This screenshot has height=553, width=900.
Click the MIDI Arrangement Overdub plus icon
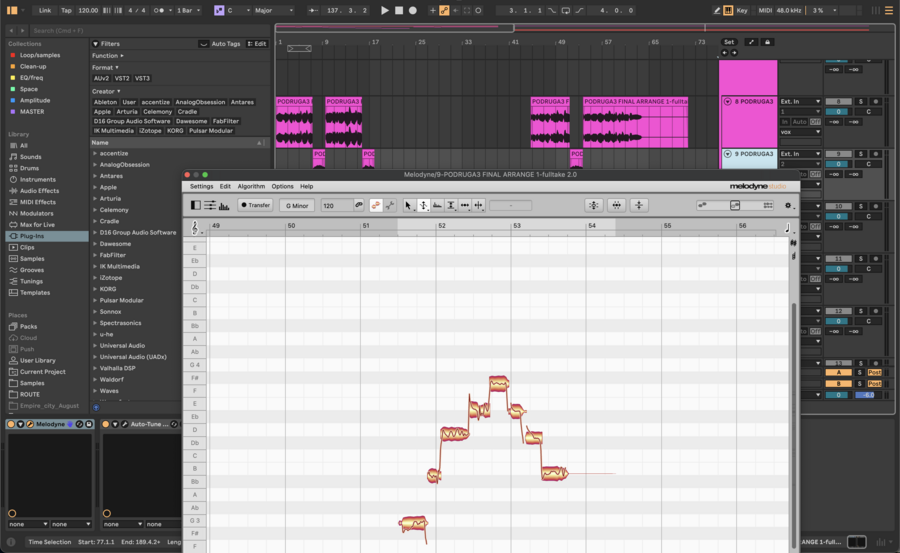tap(433, 10)
